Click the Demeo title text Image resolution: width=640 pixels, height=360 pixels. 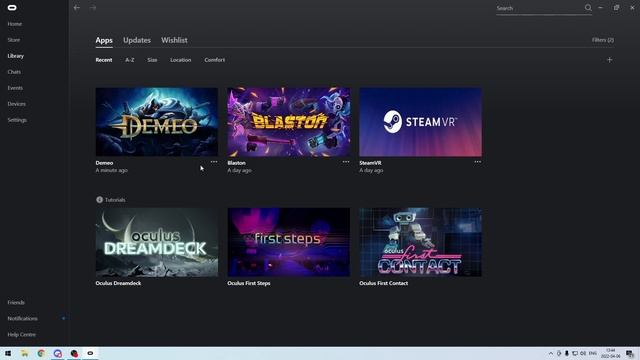104,163
